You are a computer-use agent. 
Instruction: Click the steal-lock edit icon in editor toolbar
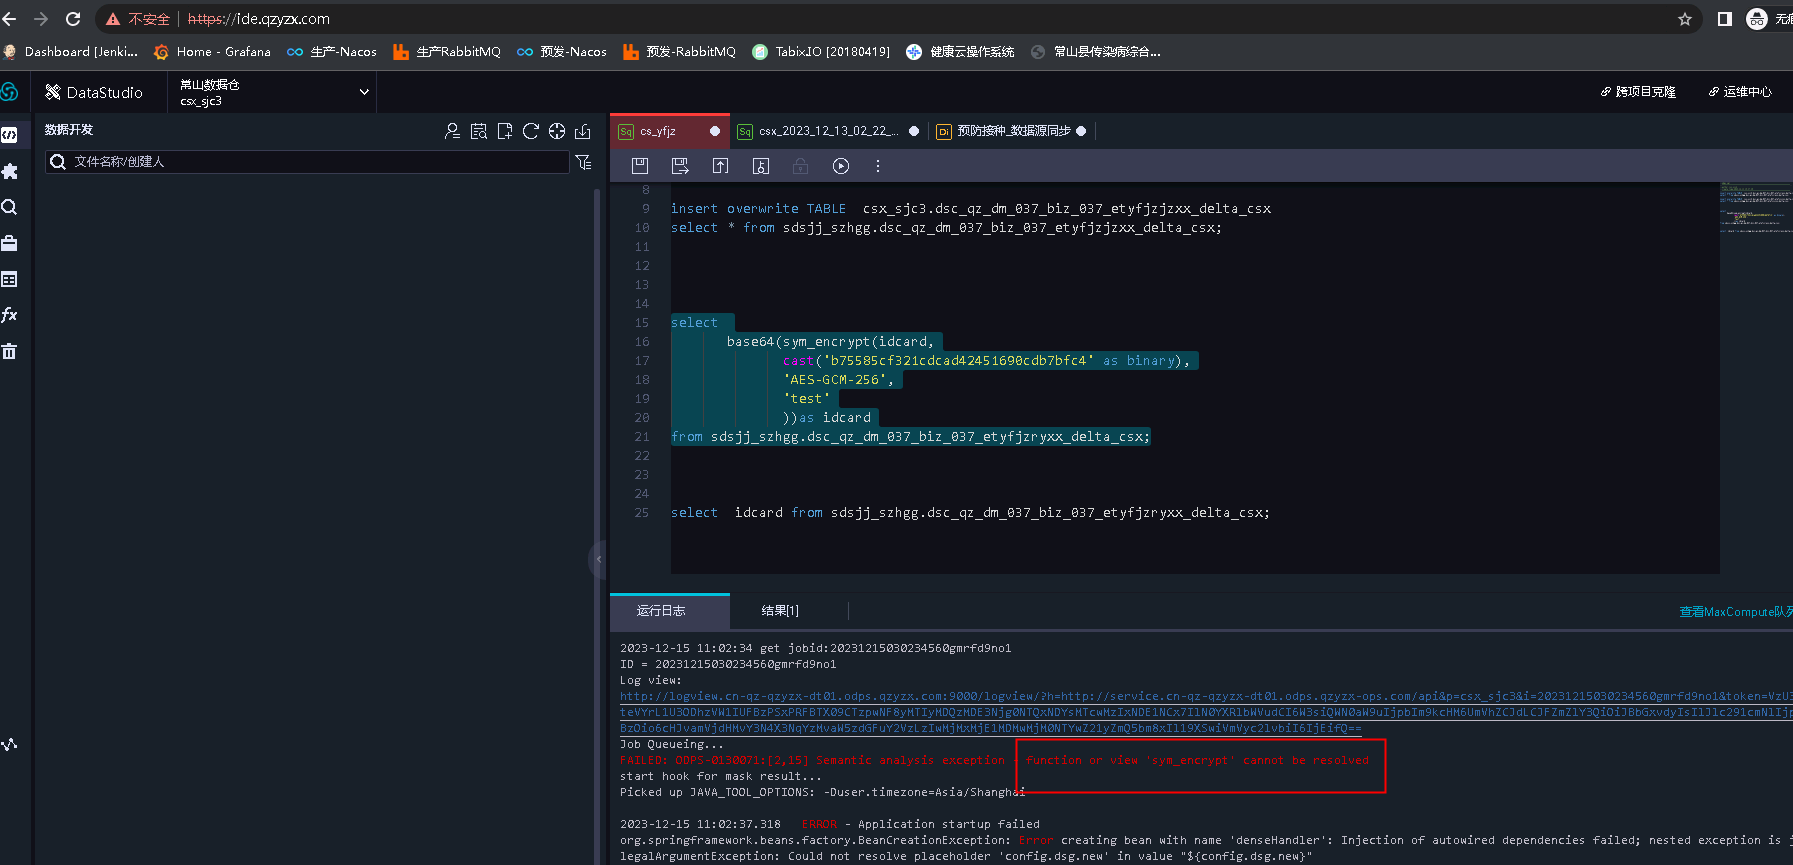pos(761,166)
